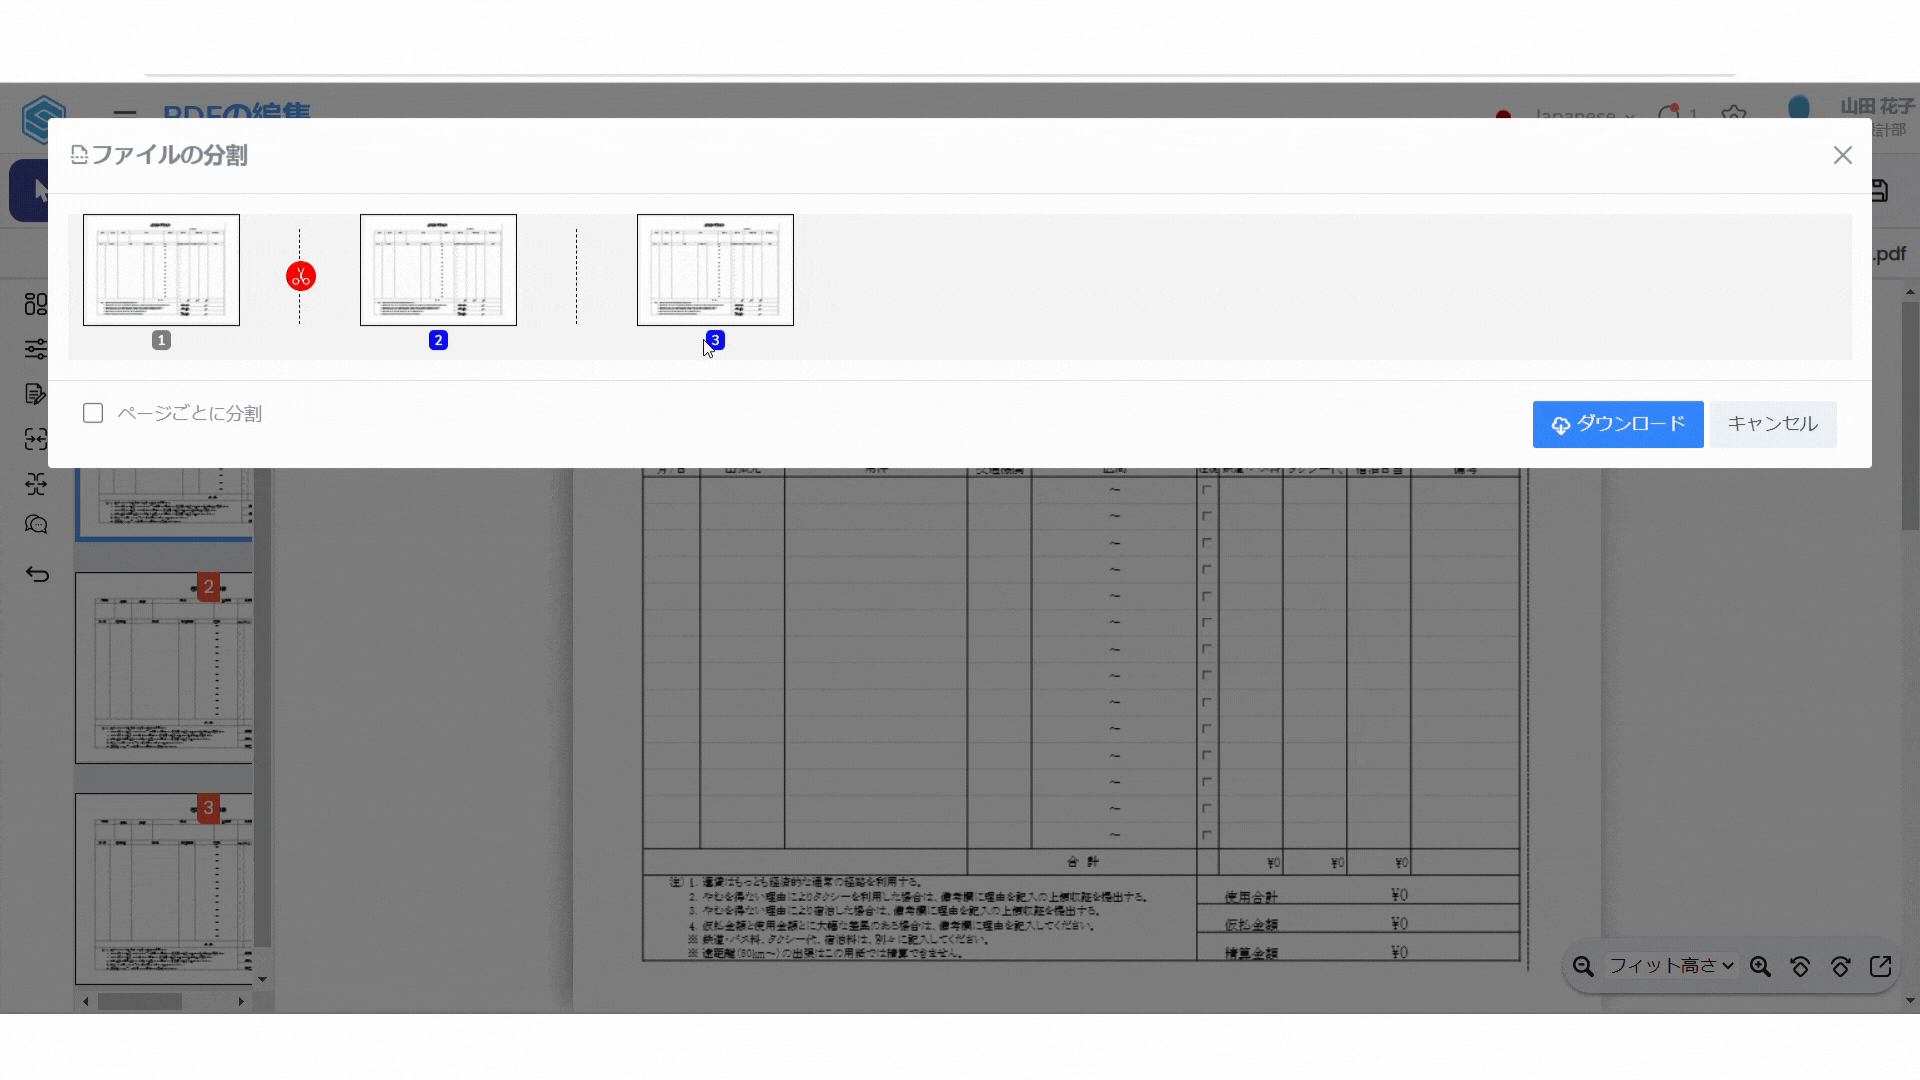
Task: Click the キャンセル button
Action: (1772, 424)
